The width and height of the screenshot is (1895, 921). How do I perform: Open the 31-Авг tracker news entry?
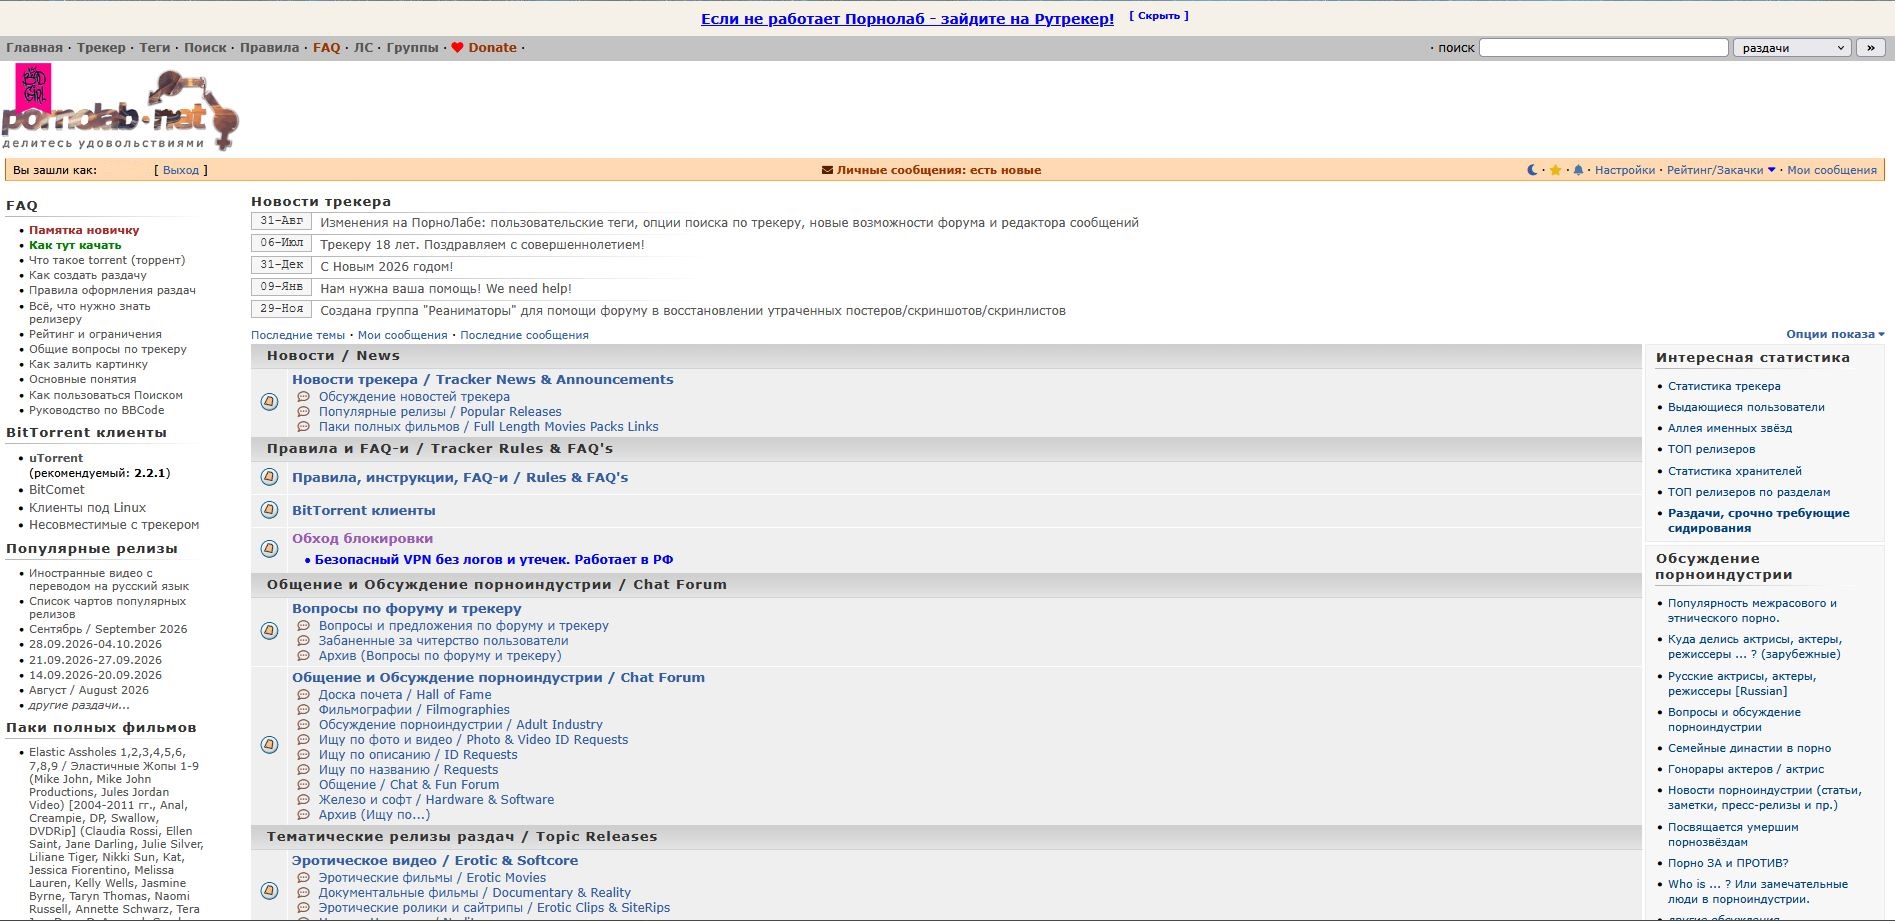point(729,223)
